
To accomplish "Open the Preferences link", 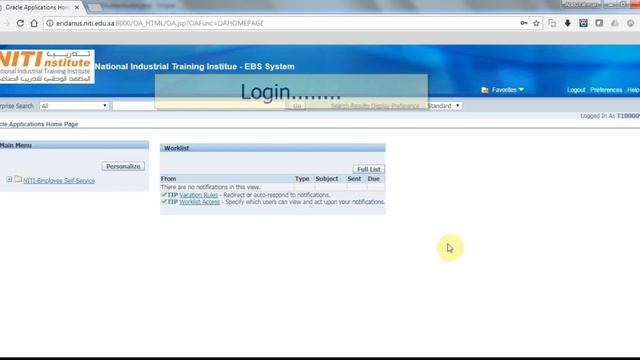I will pyautogui.click(x=606, y=90).
